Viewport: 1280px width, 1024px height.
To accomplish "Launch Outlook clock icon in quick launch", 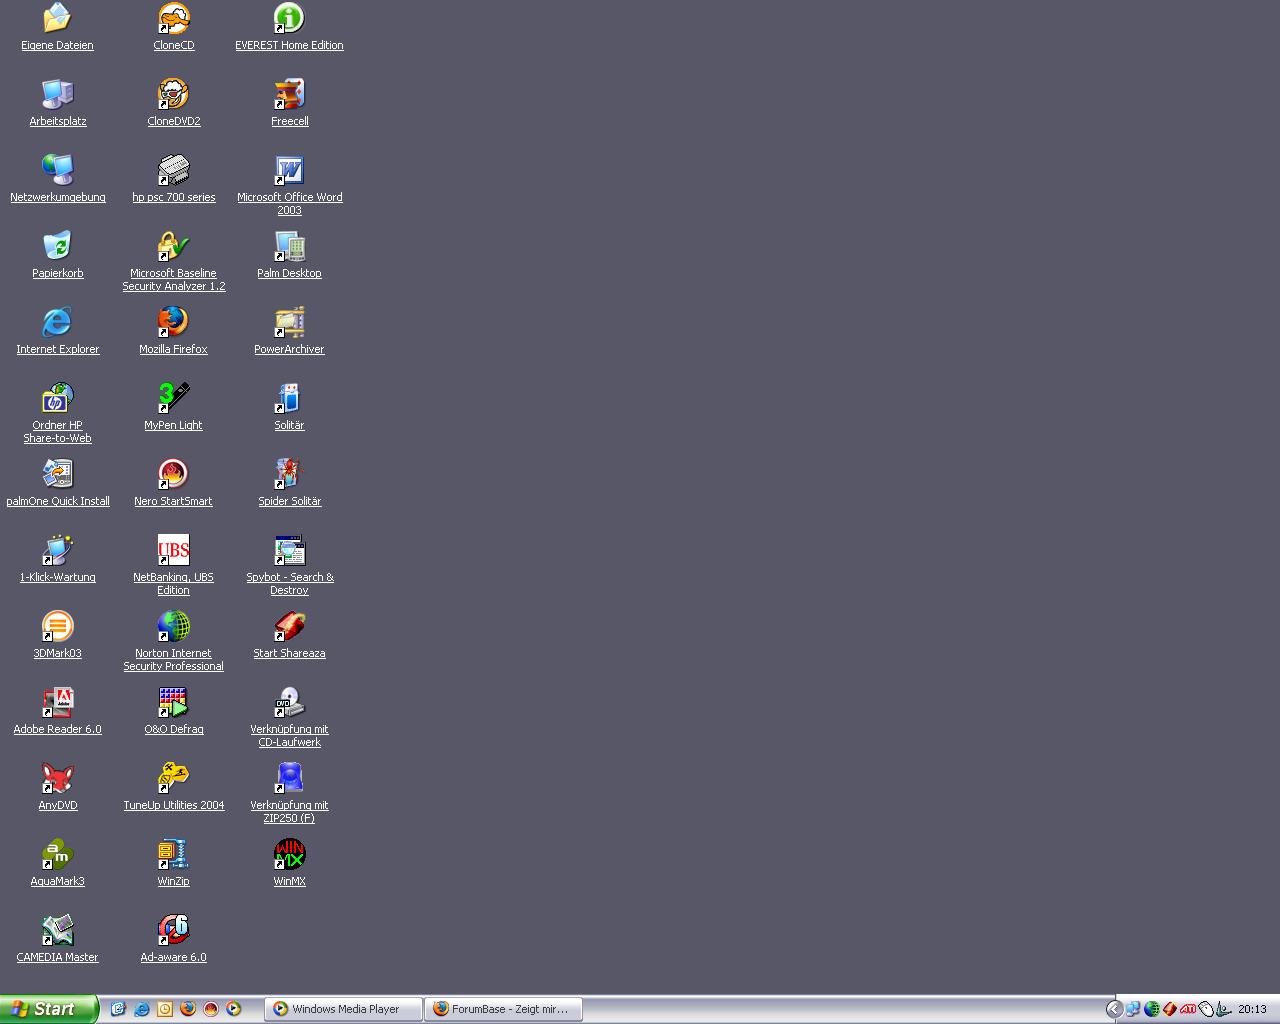I will coord(164,1009).
